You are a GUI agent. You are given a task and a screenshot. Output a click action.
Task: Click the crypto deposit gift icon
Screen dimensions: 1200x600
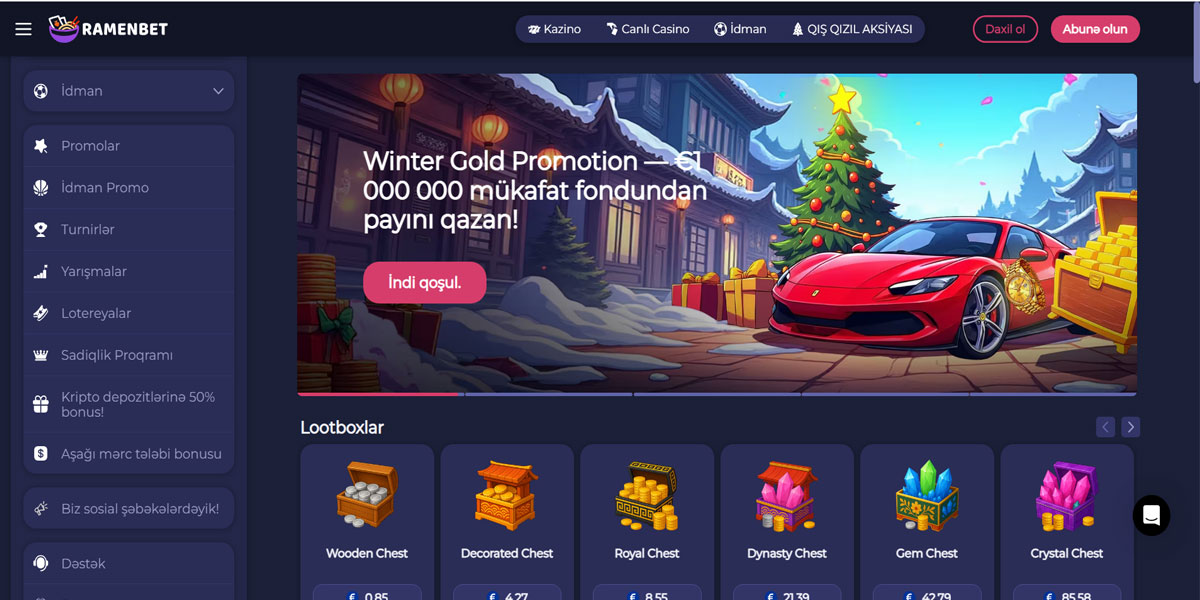point(41,404)
